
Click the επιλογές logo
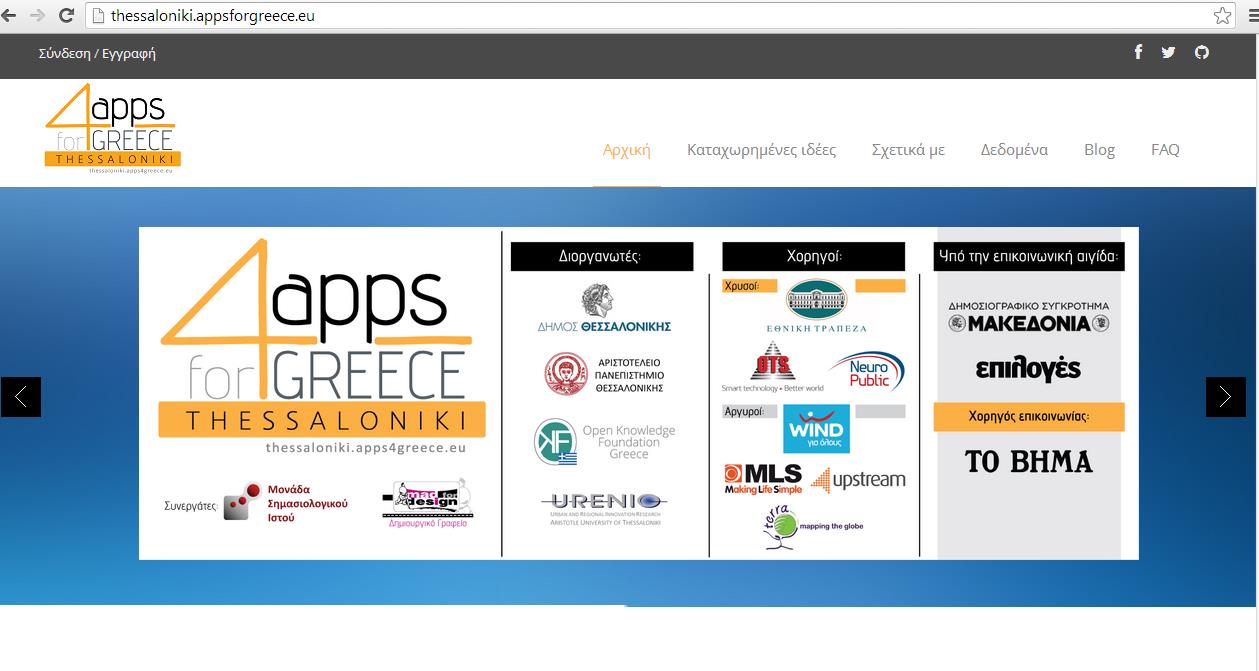point(1028,369)
